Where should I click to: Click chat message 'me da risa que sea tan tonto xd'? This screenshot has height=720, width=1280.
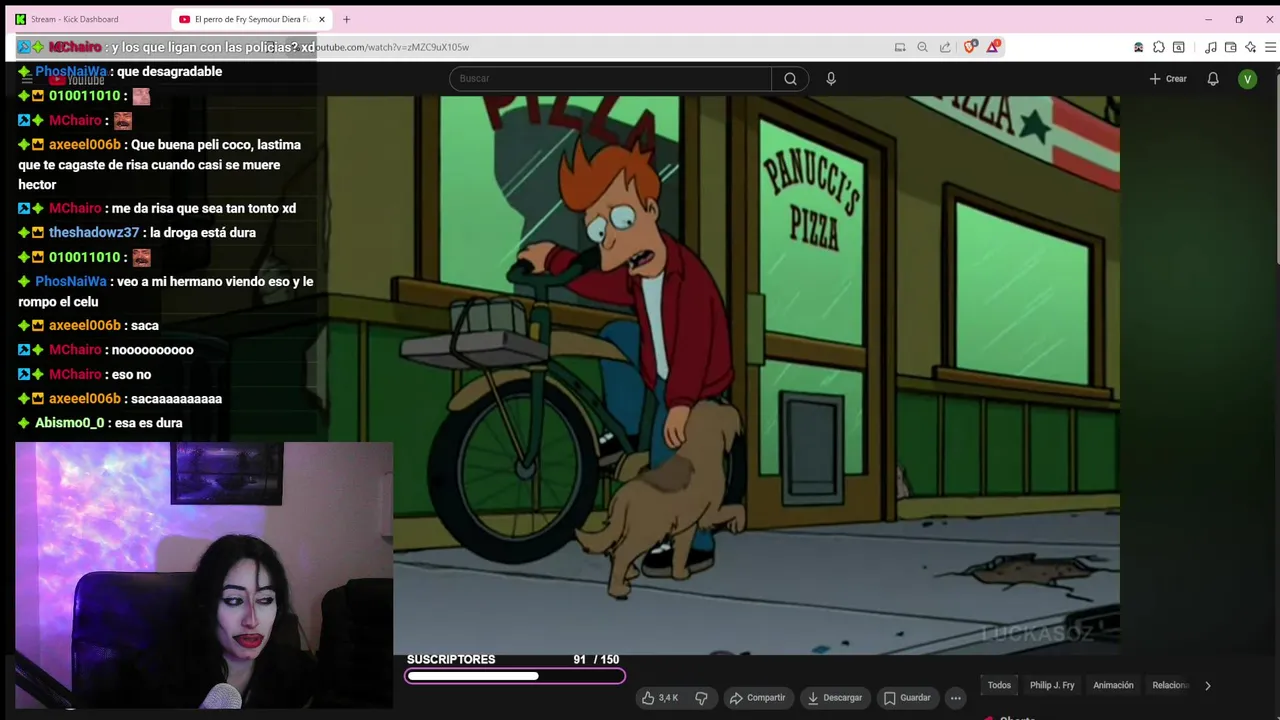point(204,208)
